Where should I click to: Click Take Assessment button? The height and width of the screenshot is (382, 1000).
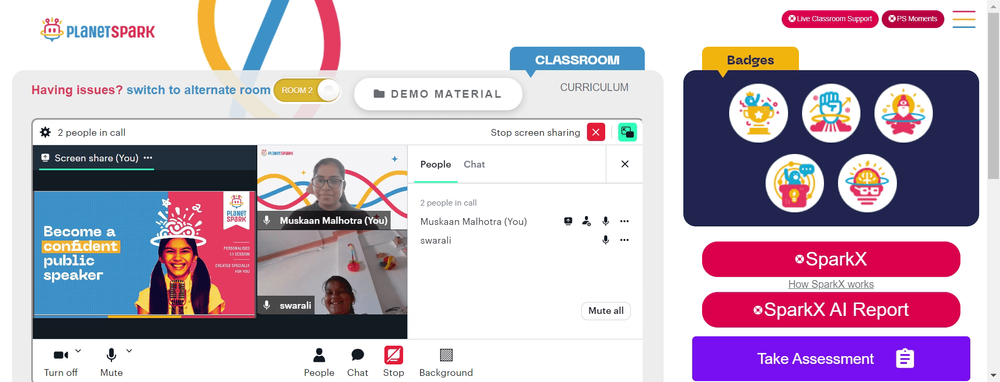click(830, 358)
